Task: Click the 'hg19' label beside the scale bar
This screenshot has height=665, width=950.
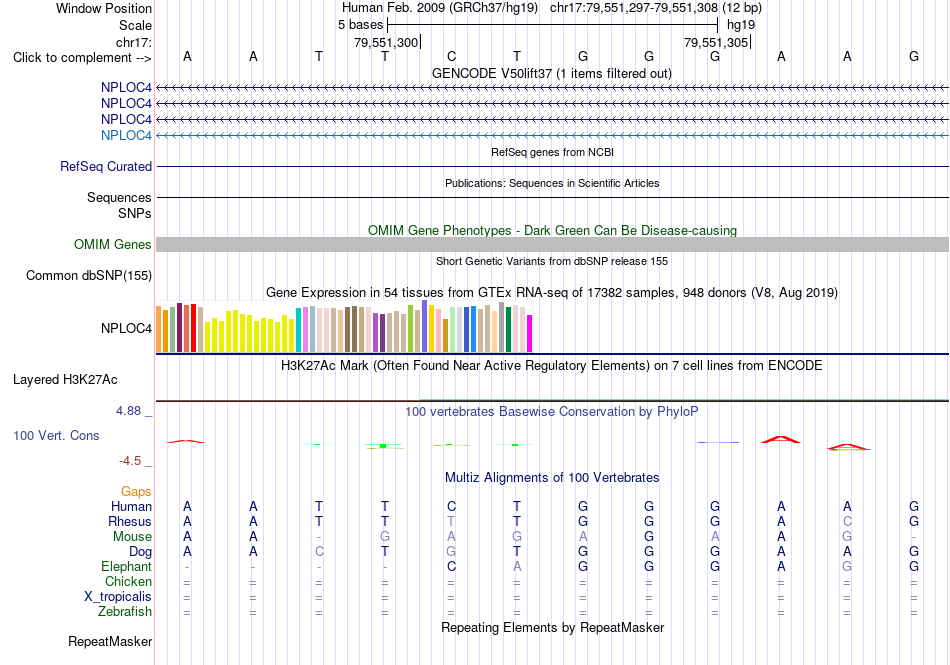Action: pos(740,25)
